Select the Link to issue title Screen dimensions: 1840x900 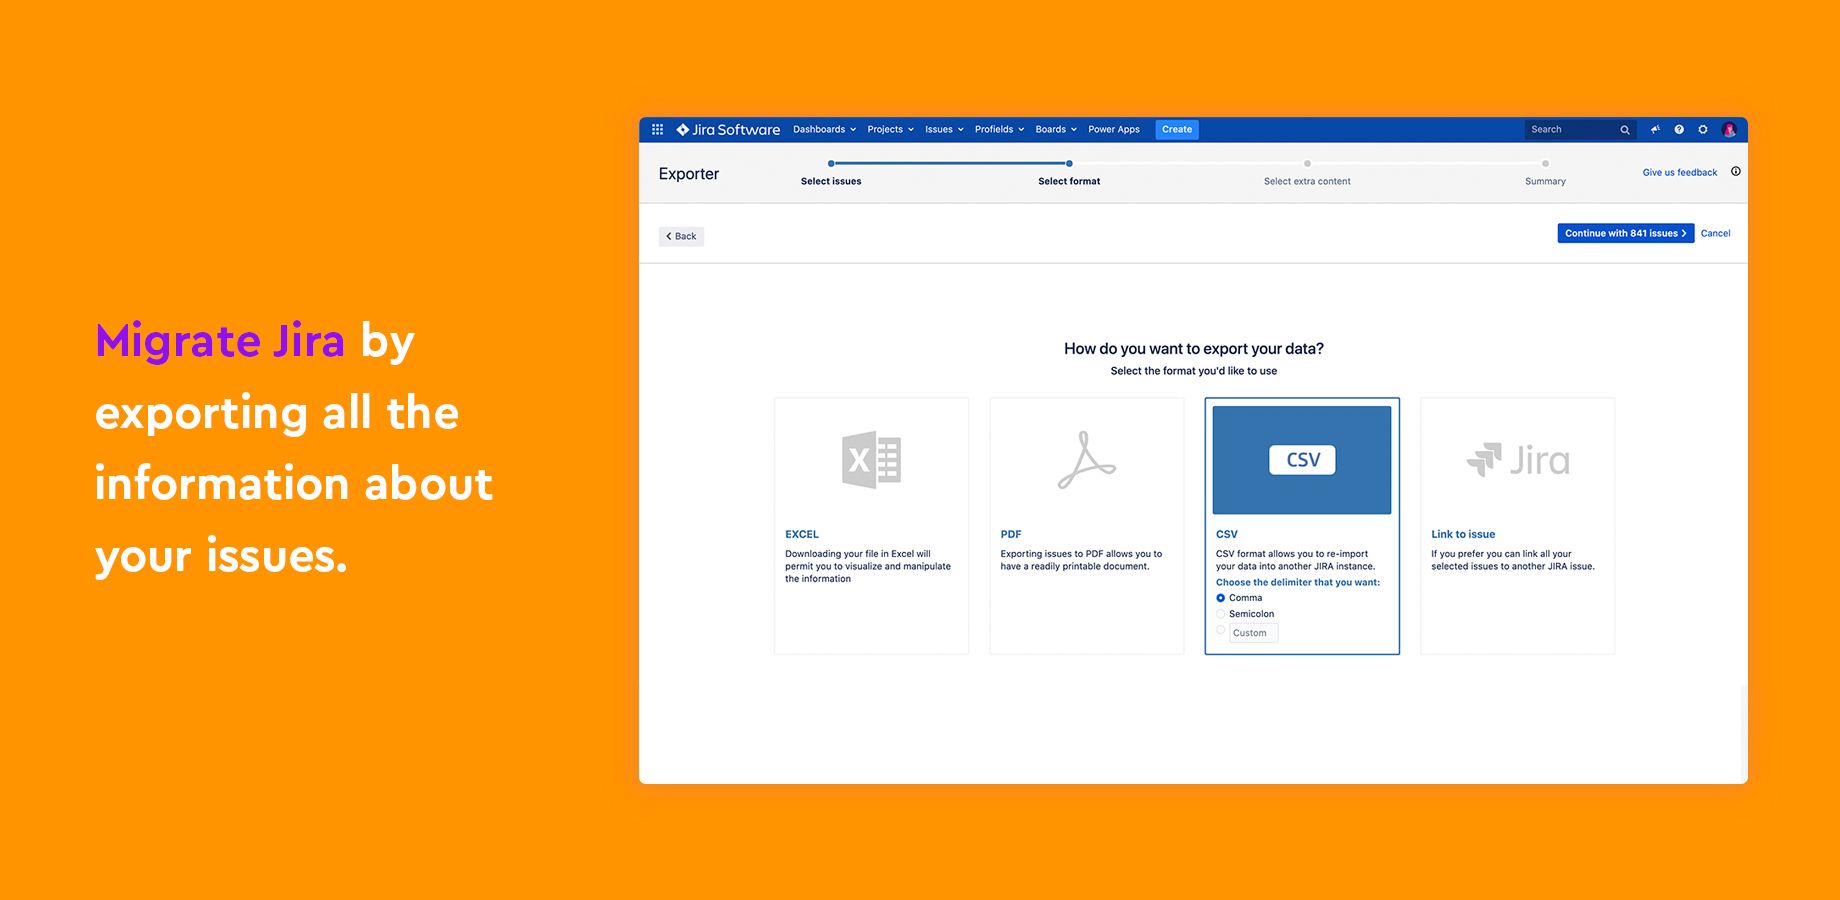[1463, 534]
